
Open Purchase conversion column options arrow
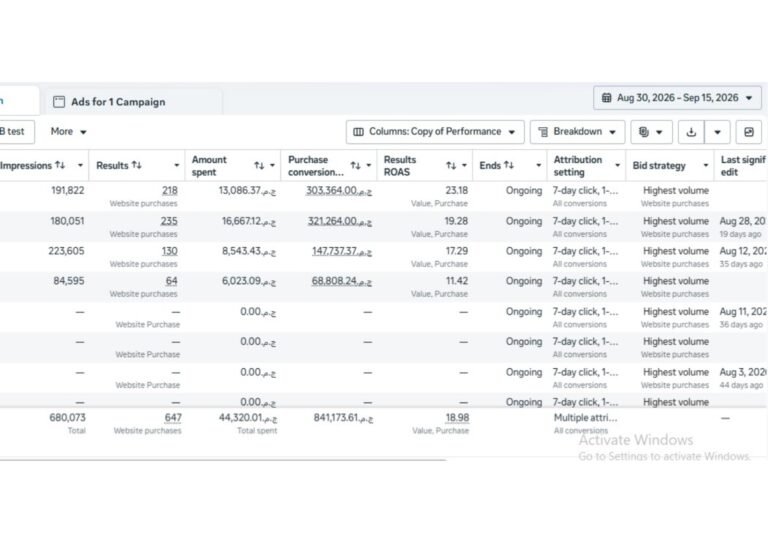click(368, 165)
